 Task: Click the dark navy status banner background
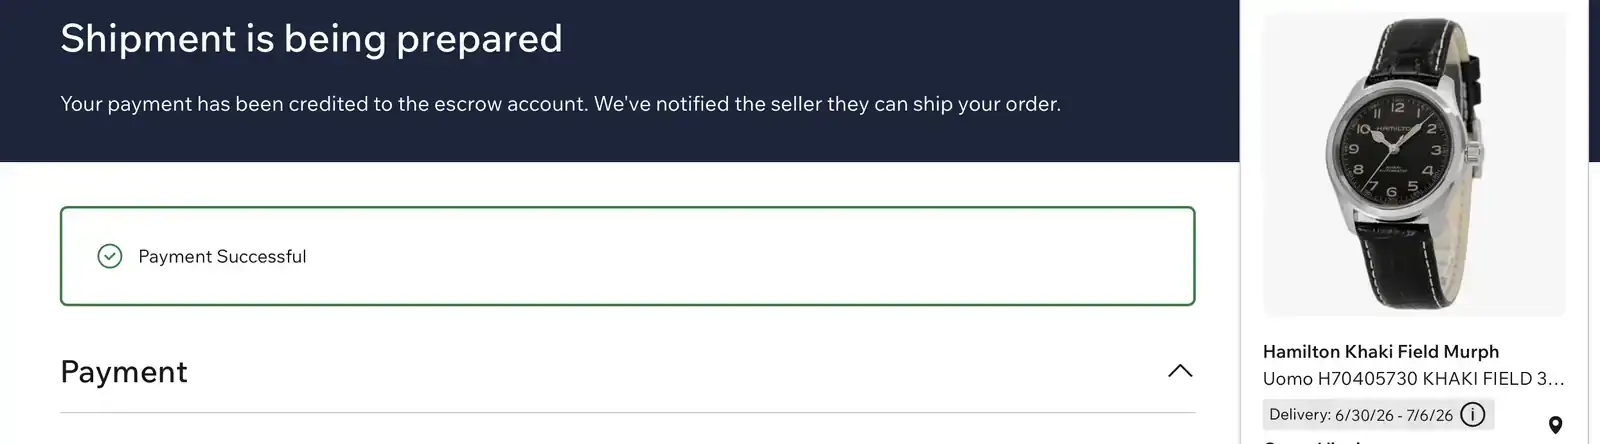(620, 140)
